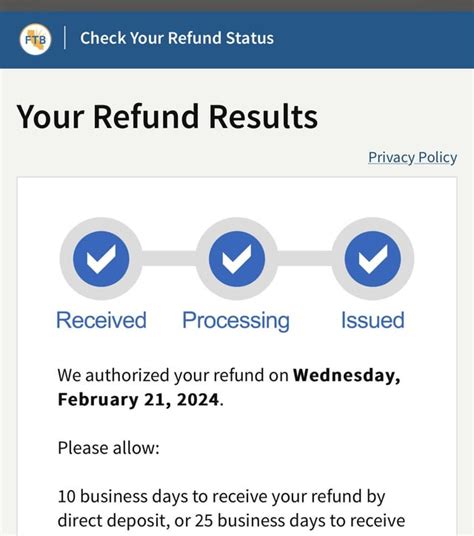Click the Received checkmark icon
This screenshot has width=474, height=536.
pyautogui.click(x=101, y=259)
